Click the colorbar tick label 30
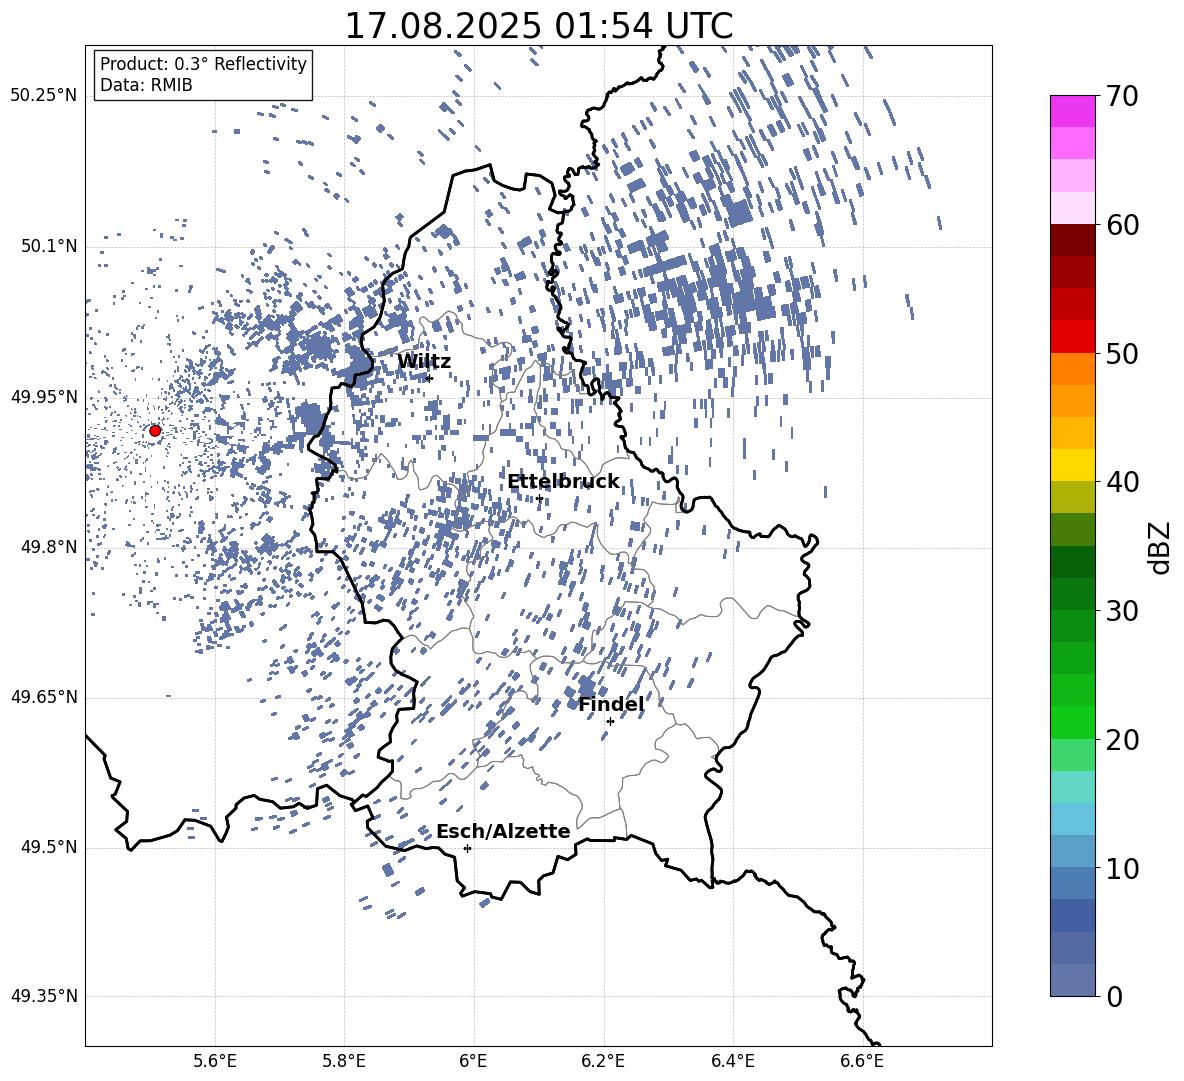The height and width of the screenshot is (1081, 1184). [1122, 611]
